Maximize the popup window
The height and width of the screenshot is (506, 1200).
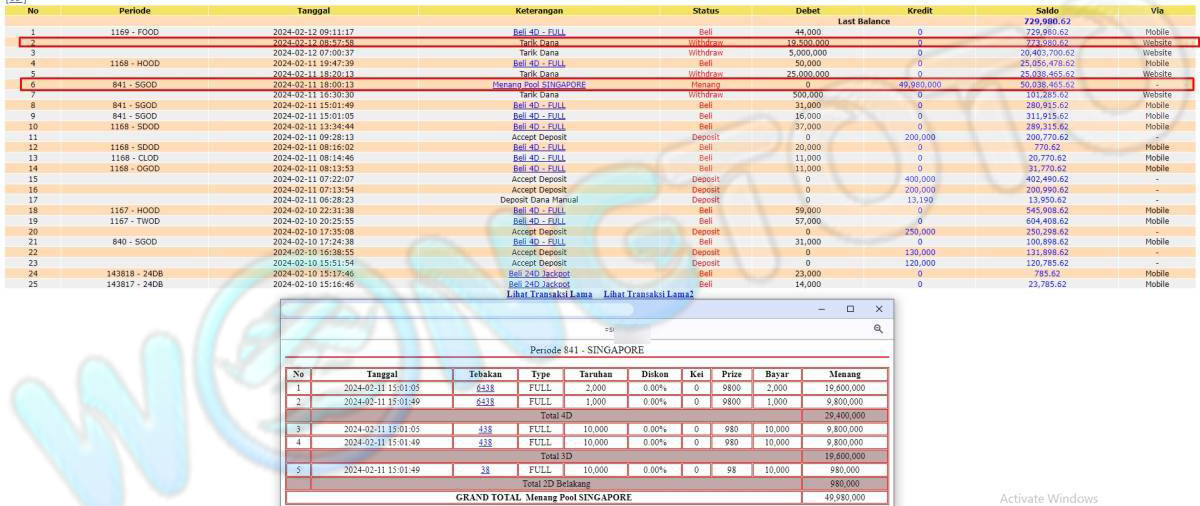pyautogui.click(x=850, y=309)
